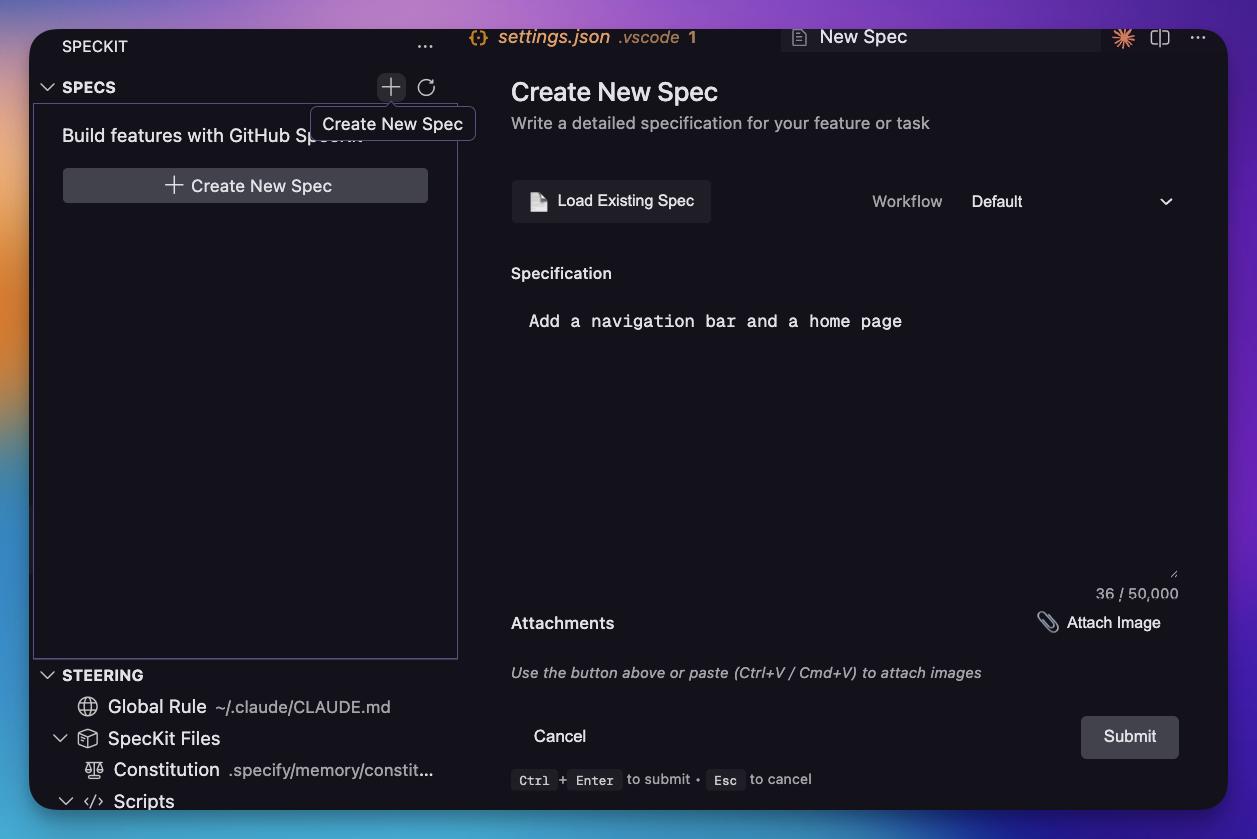Submit the new specification
This screenshot has height=839, width=1257.
(1129, 736)
